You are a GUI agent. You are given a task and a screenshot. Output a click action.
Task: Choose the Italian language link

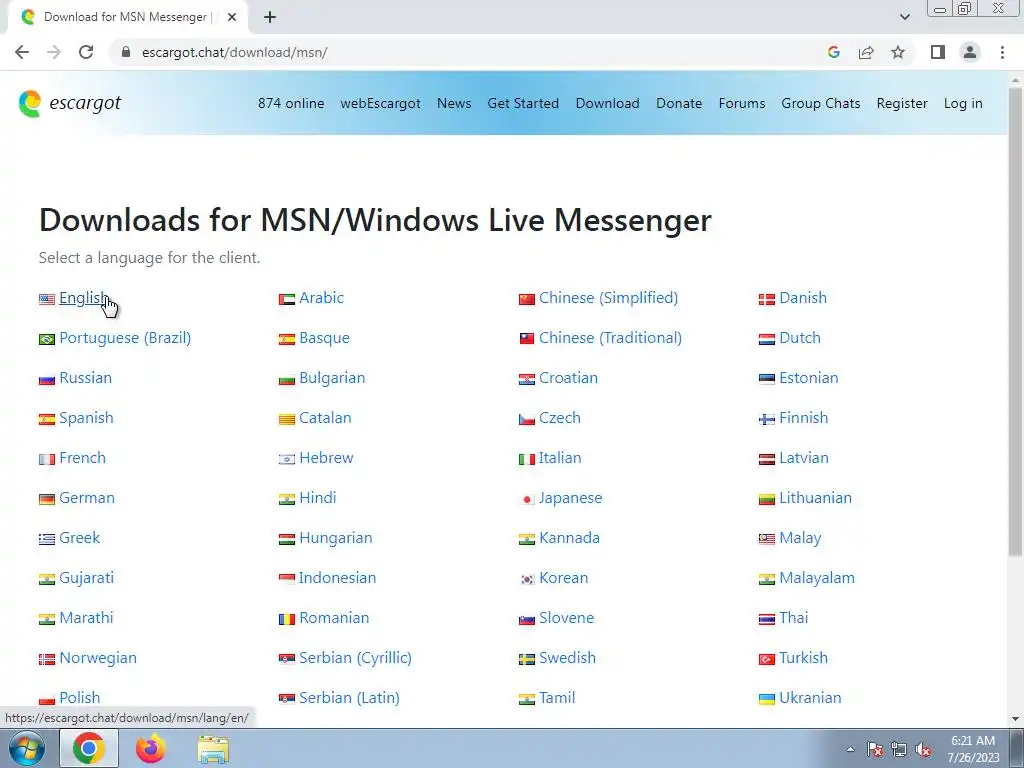(x=560, y=458)
